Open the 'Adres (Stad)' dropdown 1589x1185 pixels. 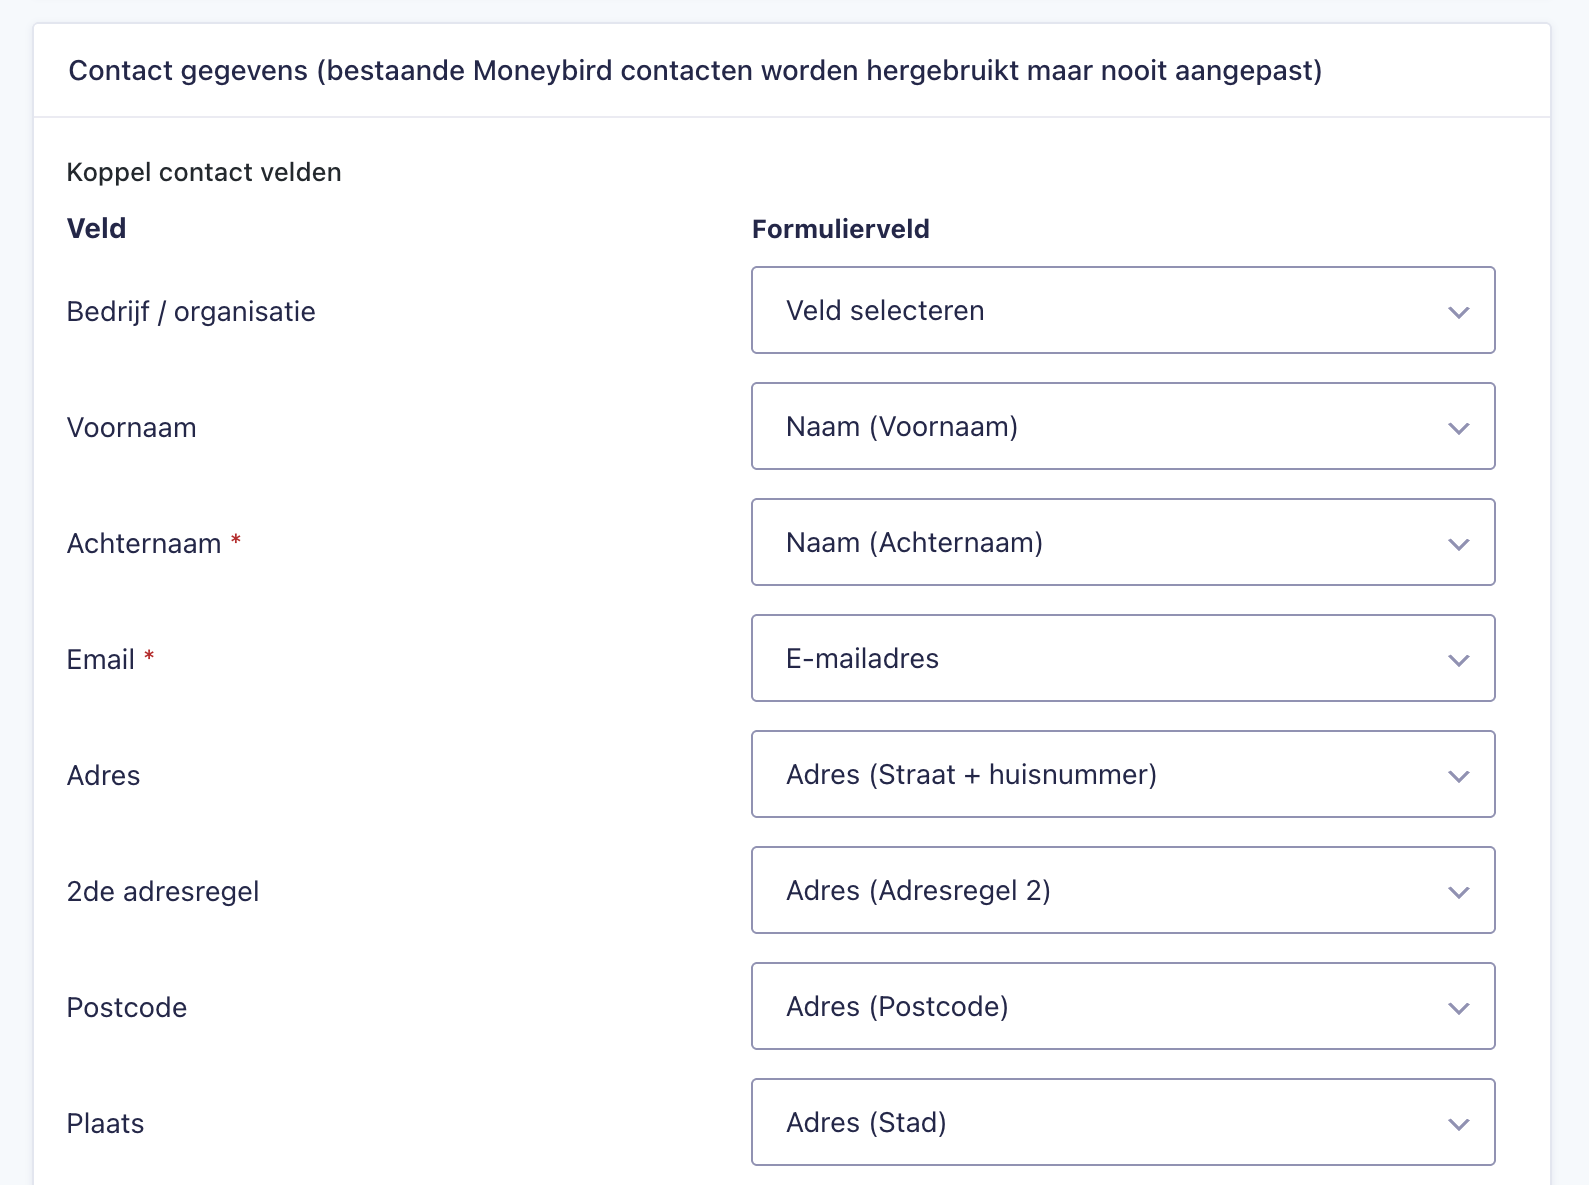click(x=1122, y=1122)
